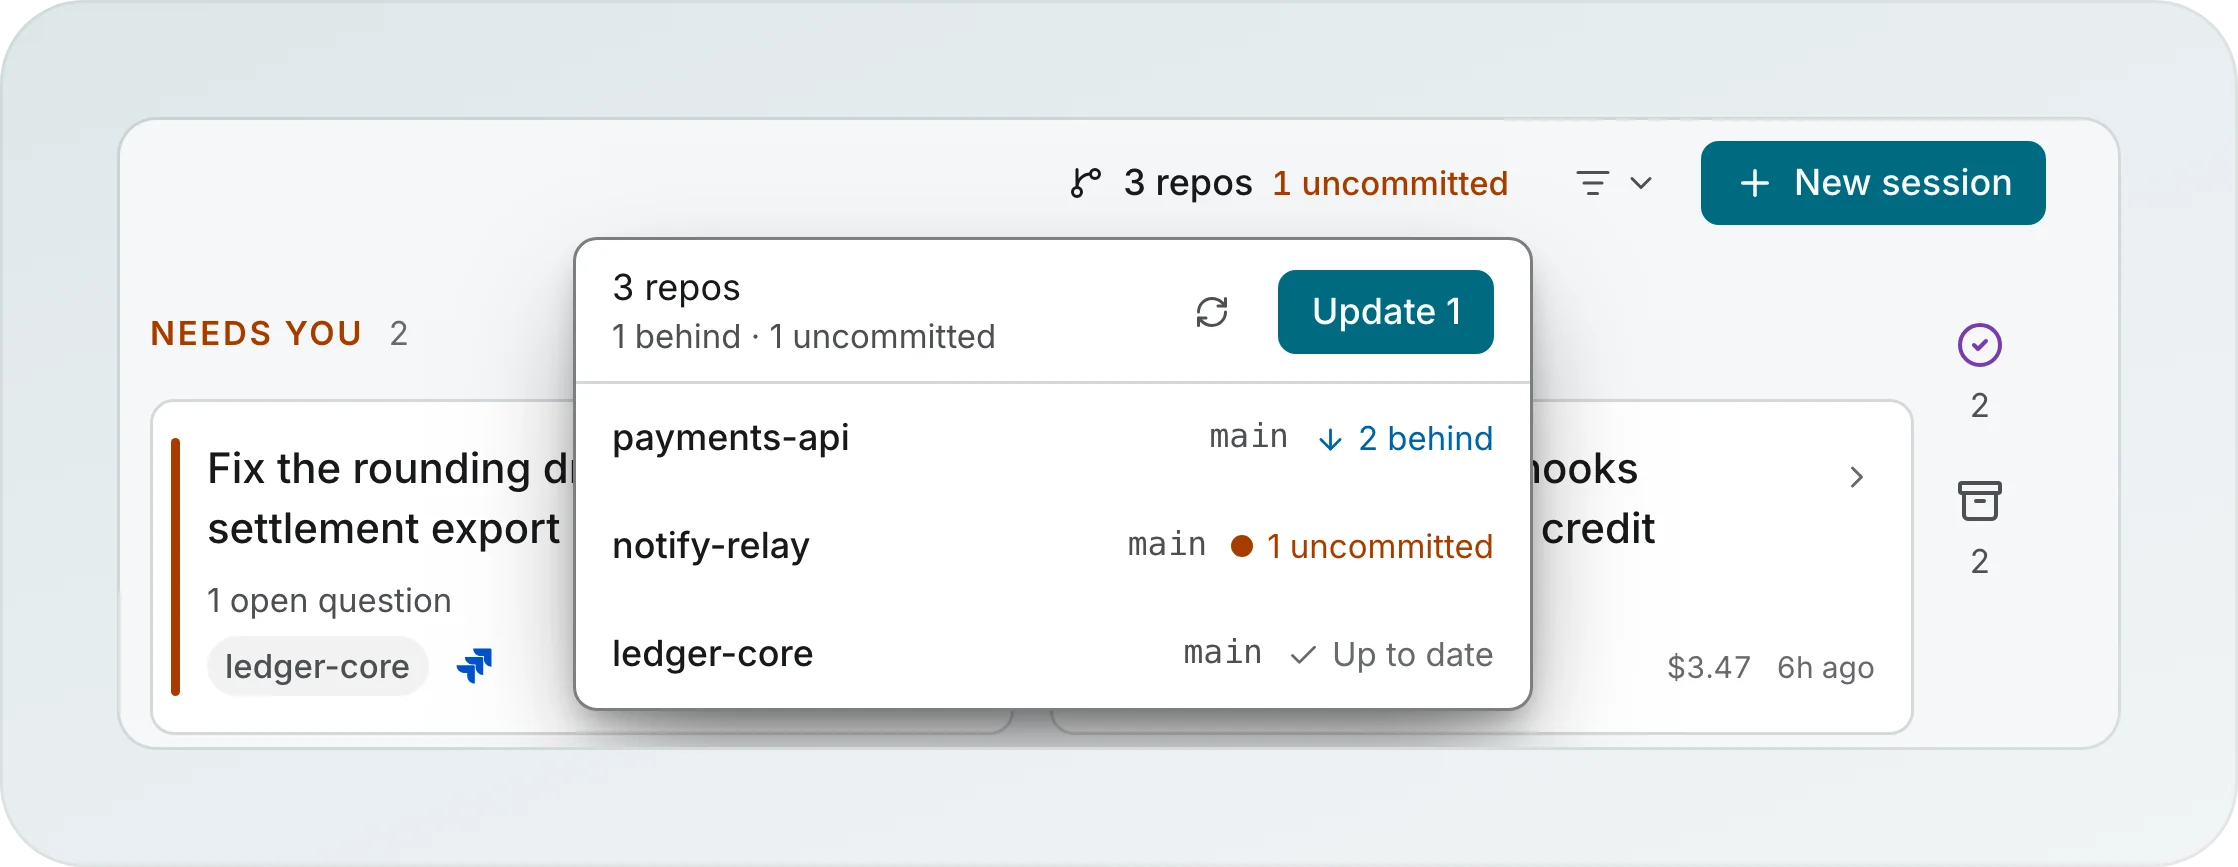The height and width of the screenshot is (867, 2238).
Task: Click the $3.47 cost value
Action: click(1709, 667)
